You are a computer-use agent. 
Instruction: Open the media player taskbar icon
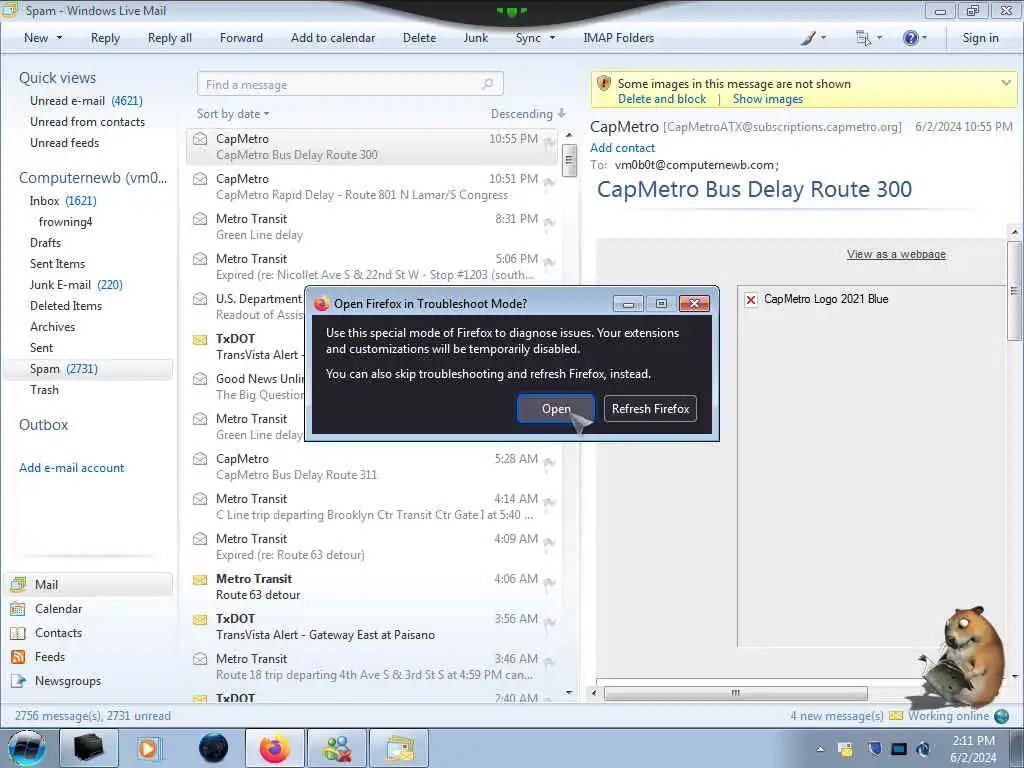click(x=148, y=748)
